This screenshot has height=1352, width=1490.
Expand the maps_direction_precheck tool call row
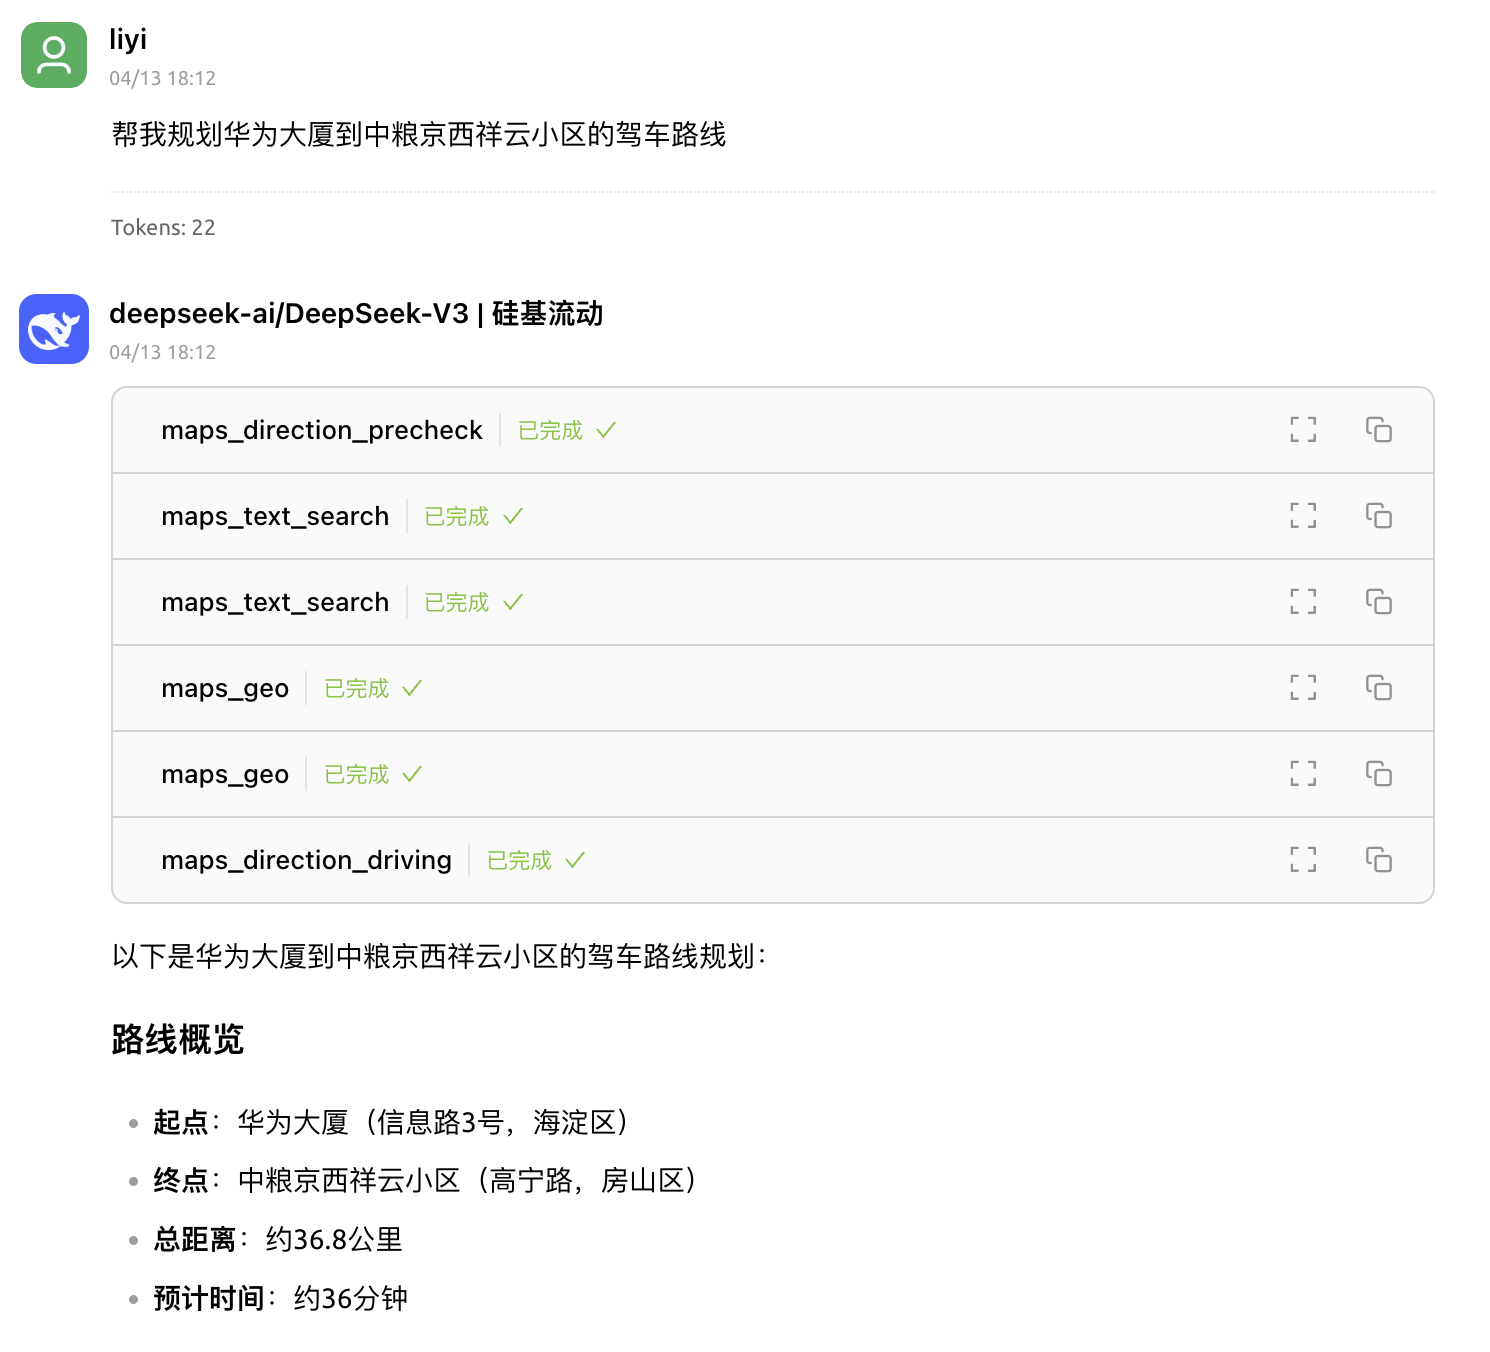coord(322,430)
